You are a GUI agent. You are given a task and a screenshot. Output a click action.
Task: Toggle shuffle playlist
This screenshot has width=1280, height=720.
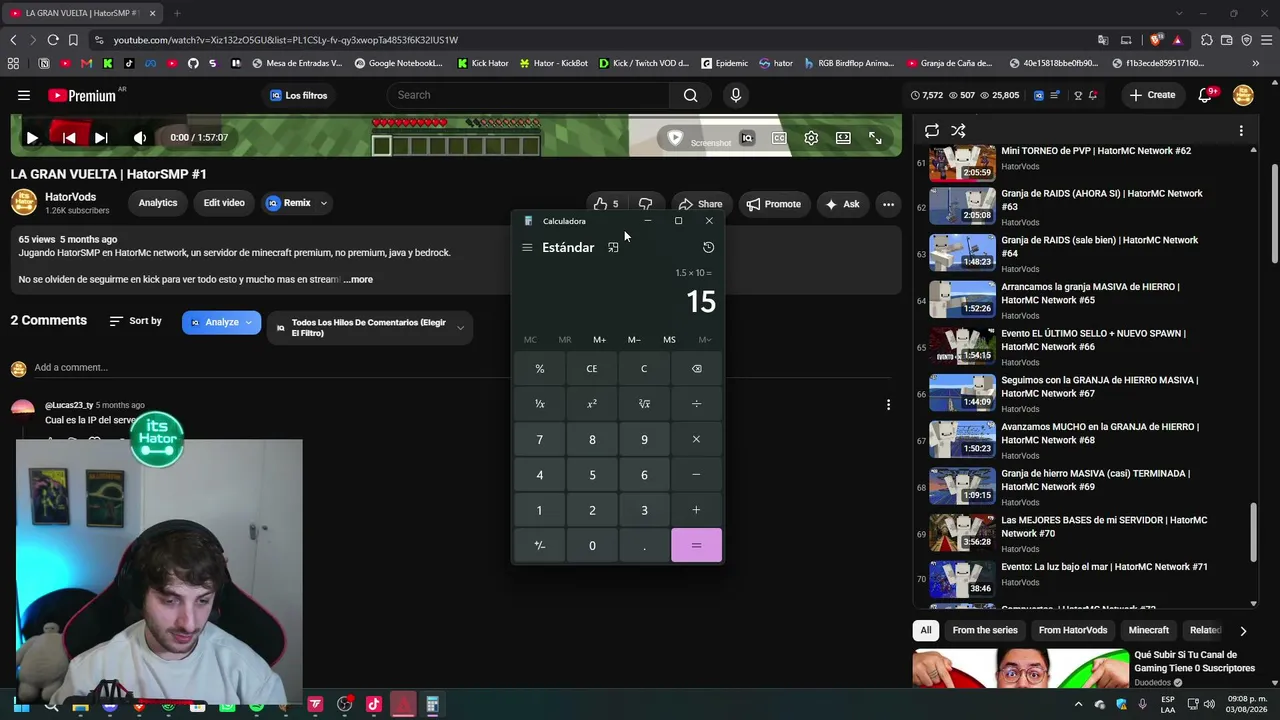958,131
